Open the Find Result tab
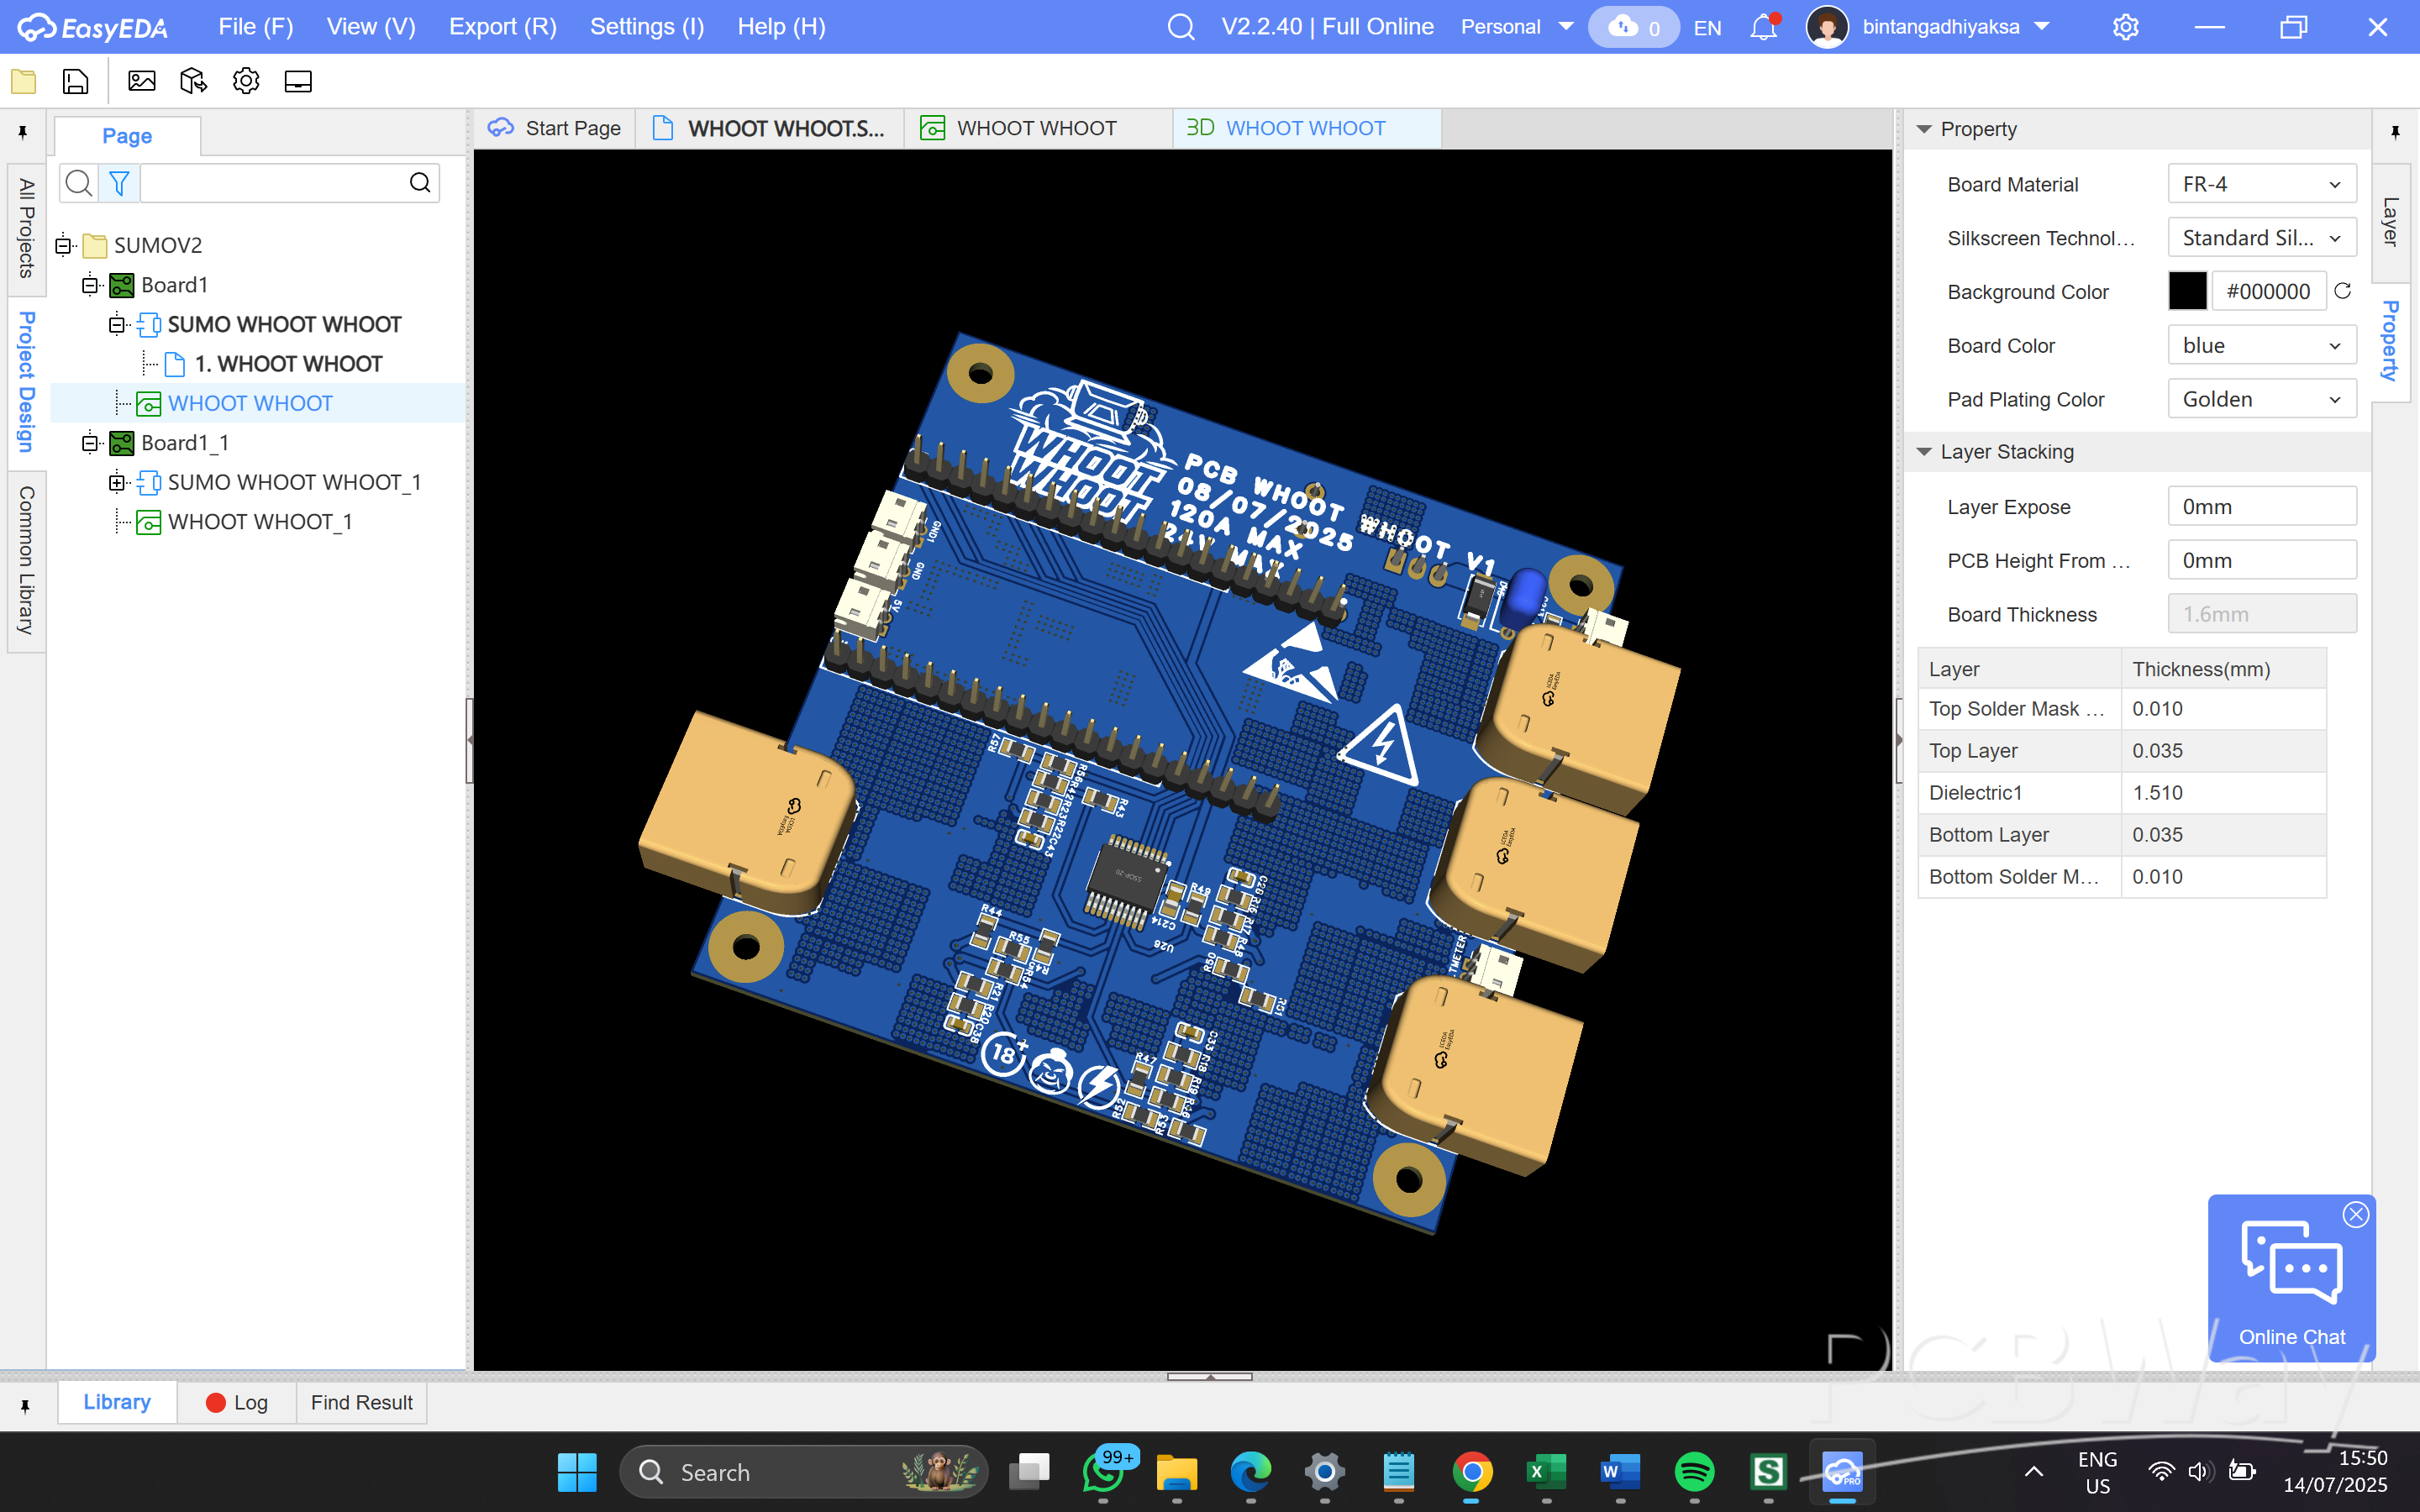The height and width of the screenshot is (1512, 2420). coord(361,1402)
